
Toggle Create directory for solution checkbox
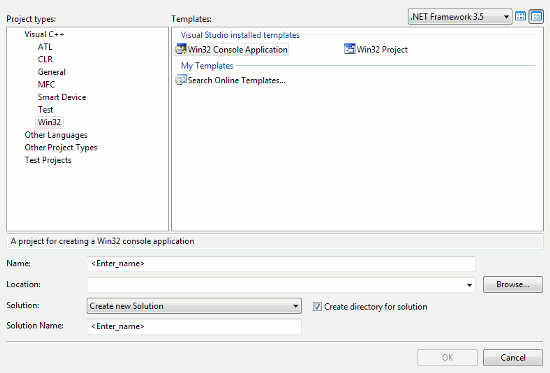coord(317,306)
